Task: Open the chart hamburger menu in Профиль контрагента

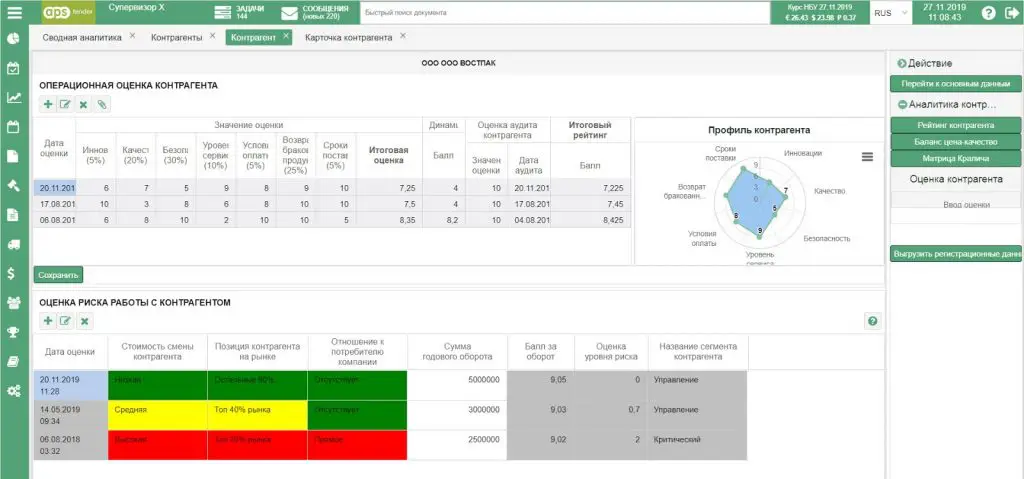Action: 867,157
